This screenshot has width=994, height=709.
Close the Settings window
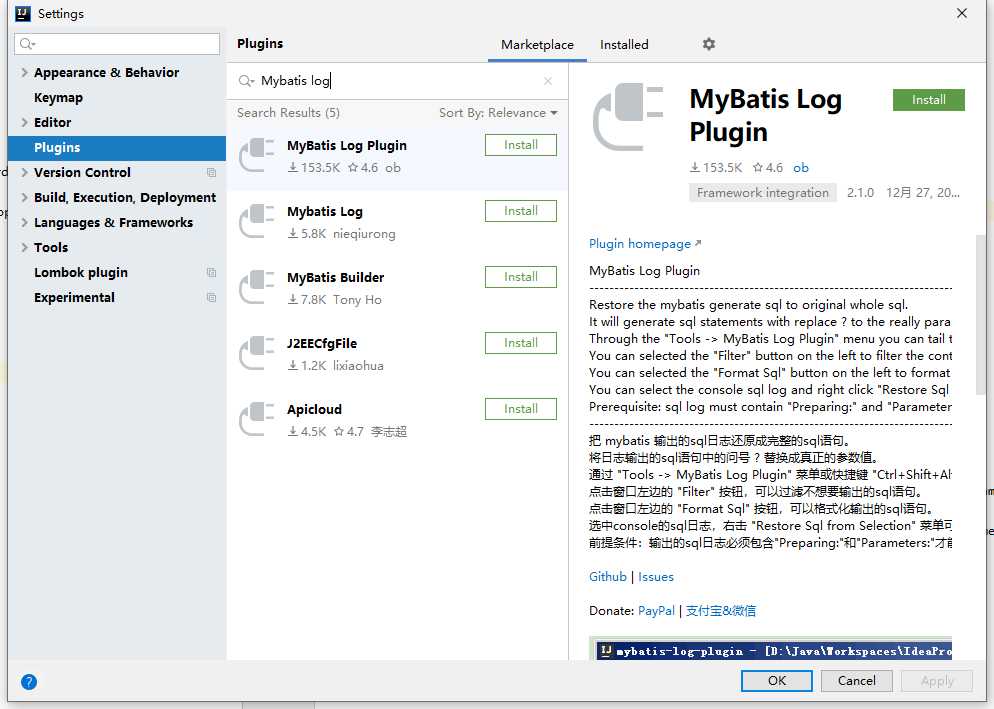pyautogui.click(x=962, y=13)
